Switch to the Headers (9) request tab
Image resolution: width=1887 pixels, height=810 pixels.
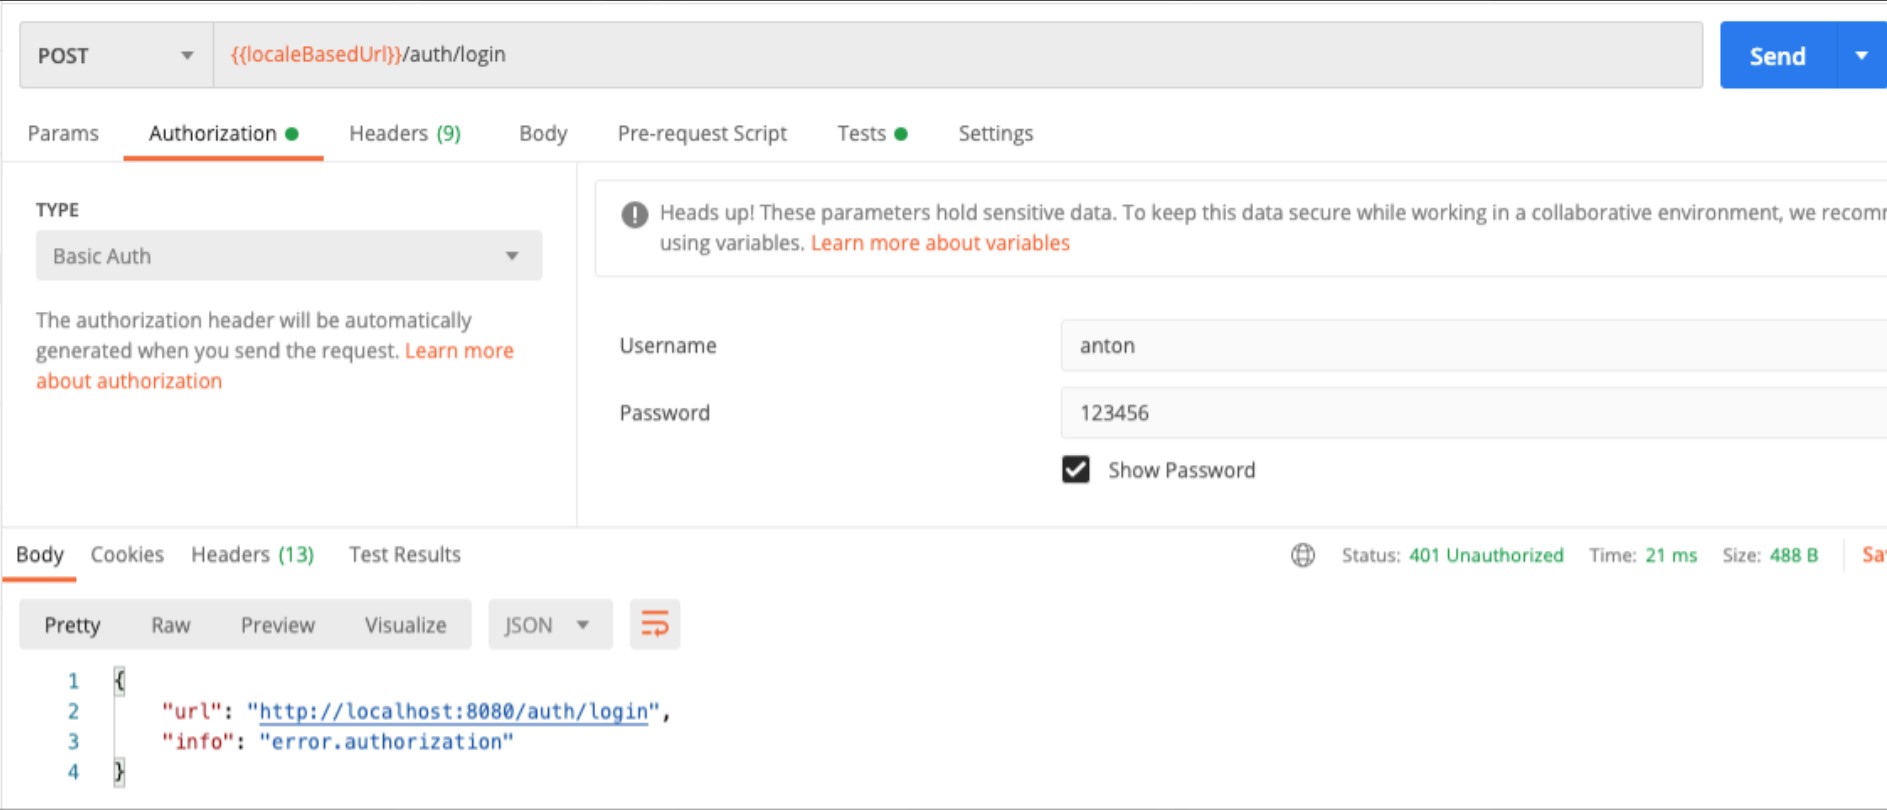click(404, 133)
